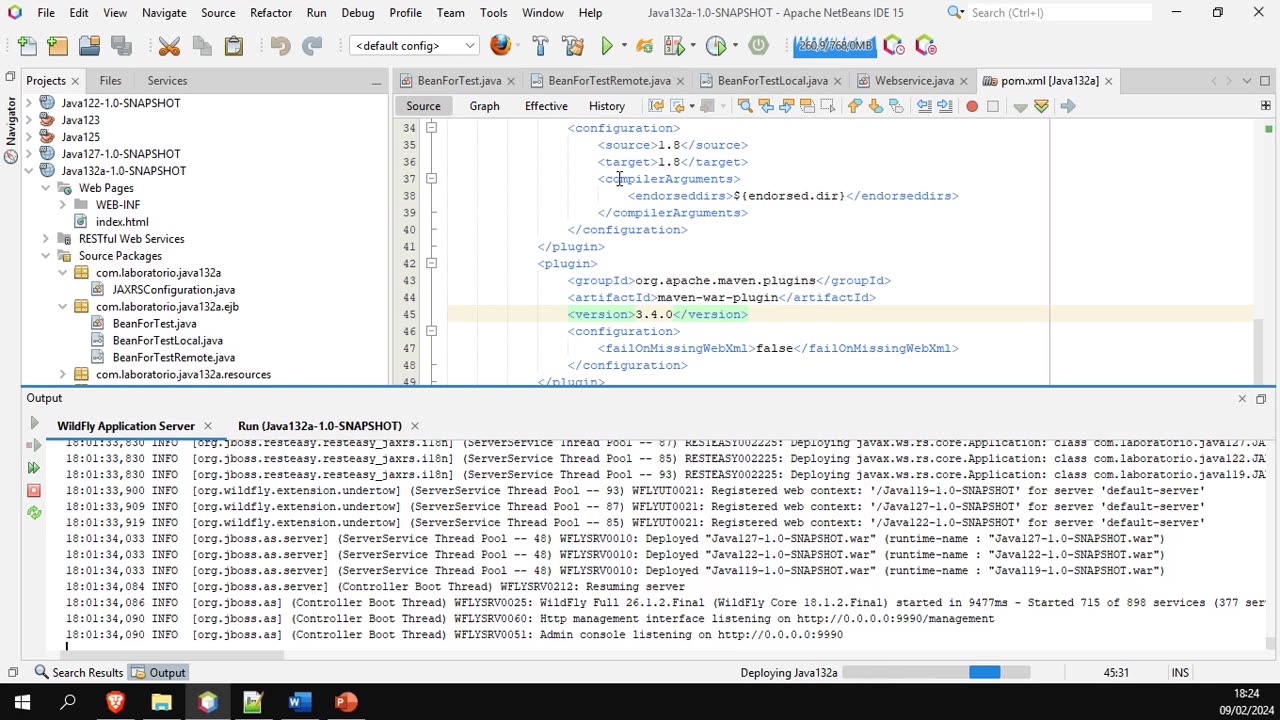Screen dimensions: 1280x720
Task: Select the Source view button
Action: 423,106
